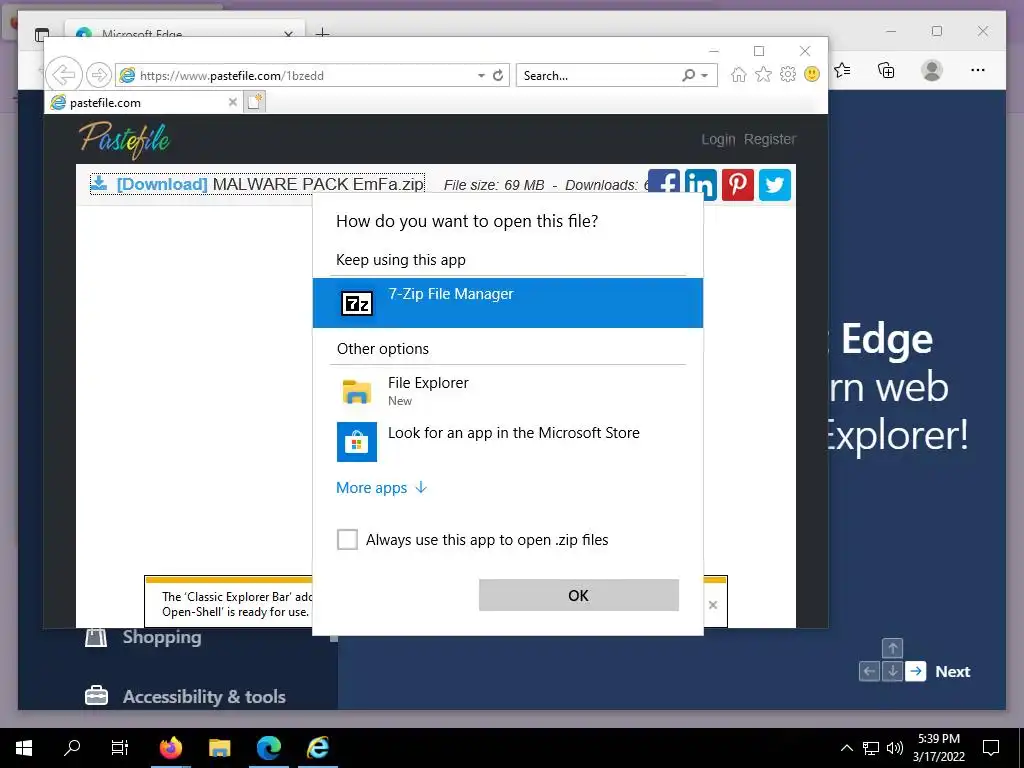This screenshot has width=1024, height=768.
Task: Open Edge tab actions menu icon
Action: coord(42,35)
